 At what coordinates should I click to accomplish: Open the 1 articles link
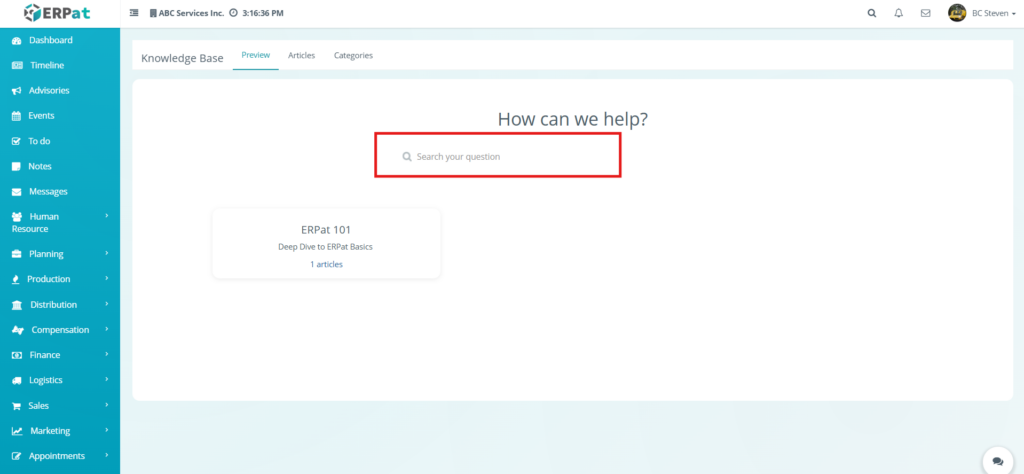326,264
